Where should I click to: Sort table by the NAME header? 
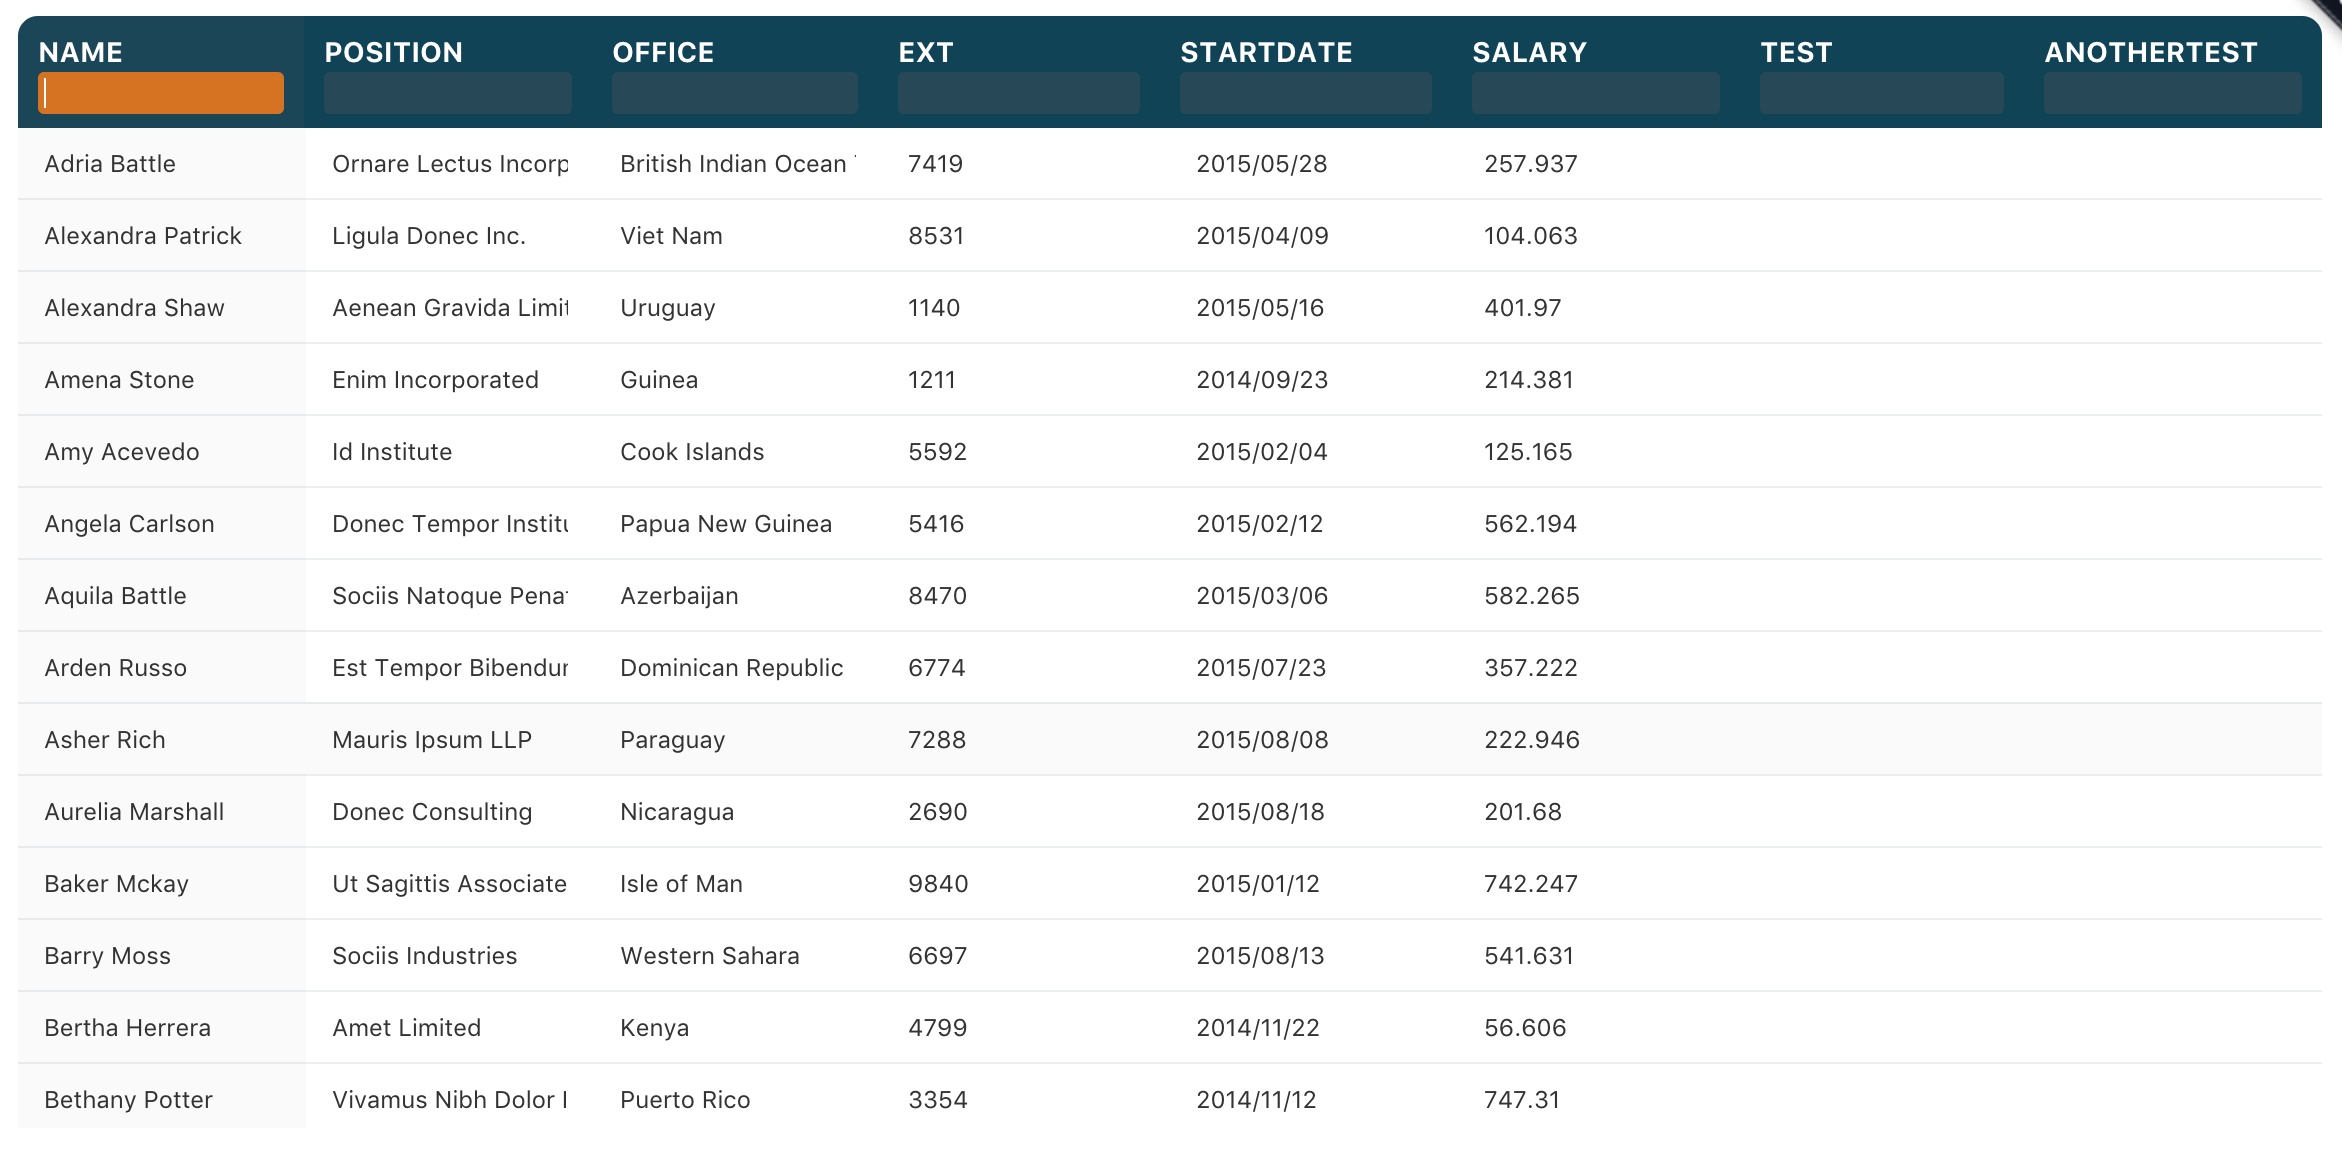(81, 52)
